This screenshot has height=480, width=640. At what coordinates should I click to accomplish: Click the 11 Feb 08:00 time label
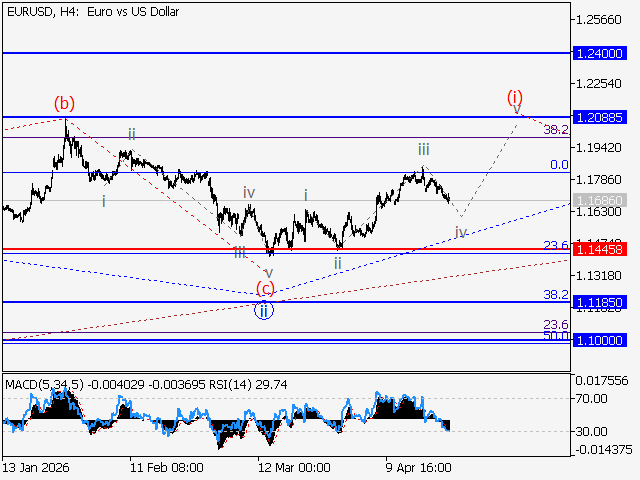[167, 467]
